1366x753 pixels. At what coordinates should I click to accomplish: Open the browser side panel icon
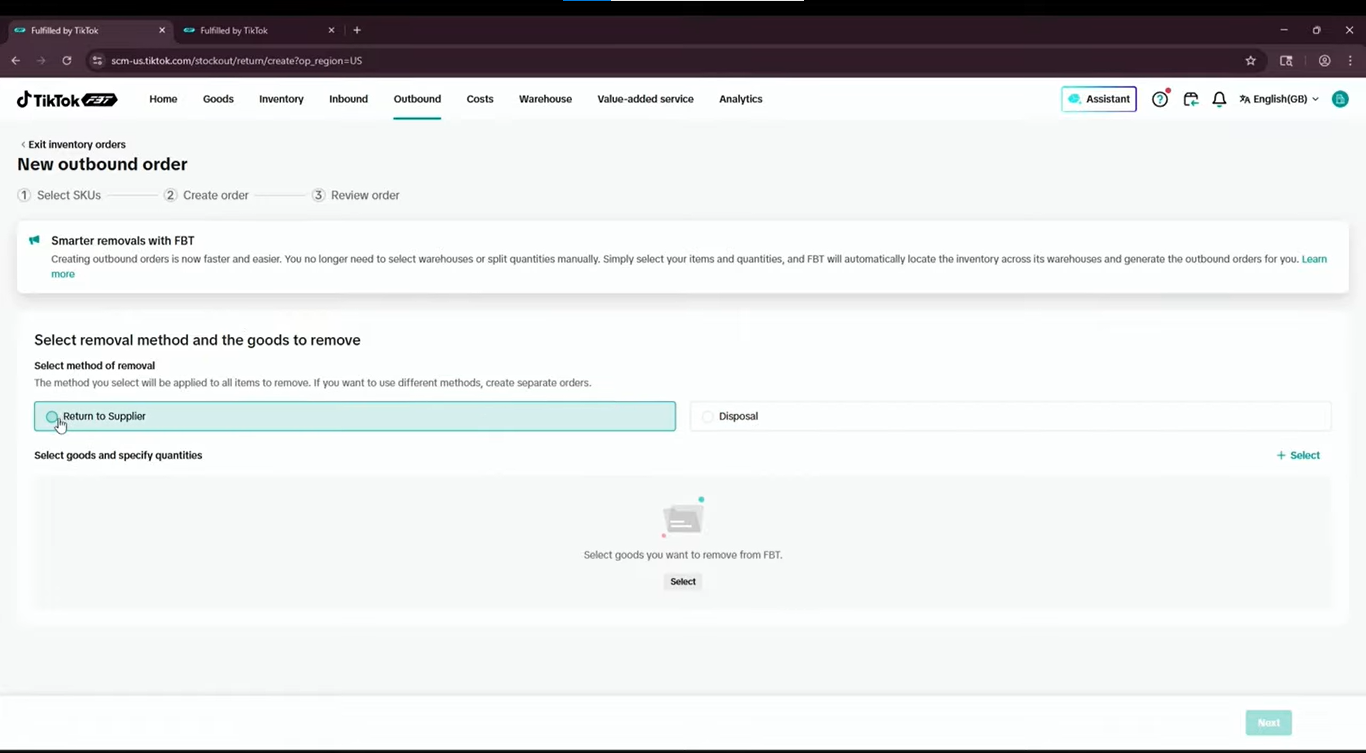pos(1286,61)
